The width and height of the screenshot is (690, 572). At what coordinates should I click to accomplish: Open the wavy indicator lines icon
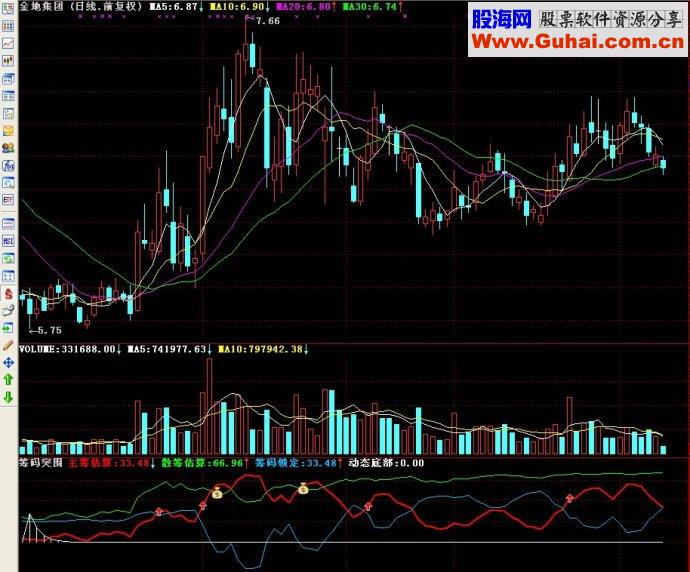(x=8, y=224)
